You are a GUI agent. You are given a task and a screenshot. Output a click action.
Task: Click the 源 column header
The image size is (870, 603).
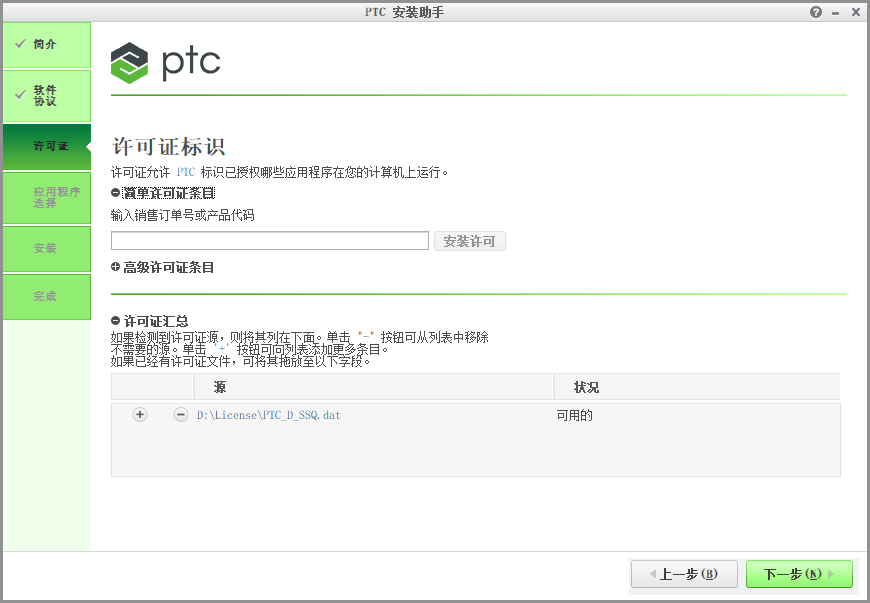click(x=373, y=387)
